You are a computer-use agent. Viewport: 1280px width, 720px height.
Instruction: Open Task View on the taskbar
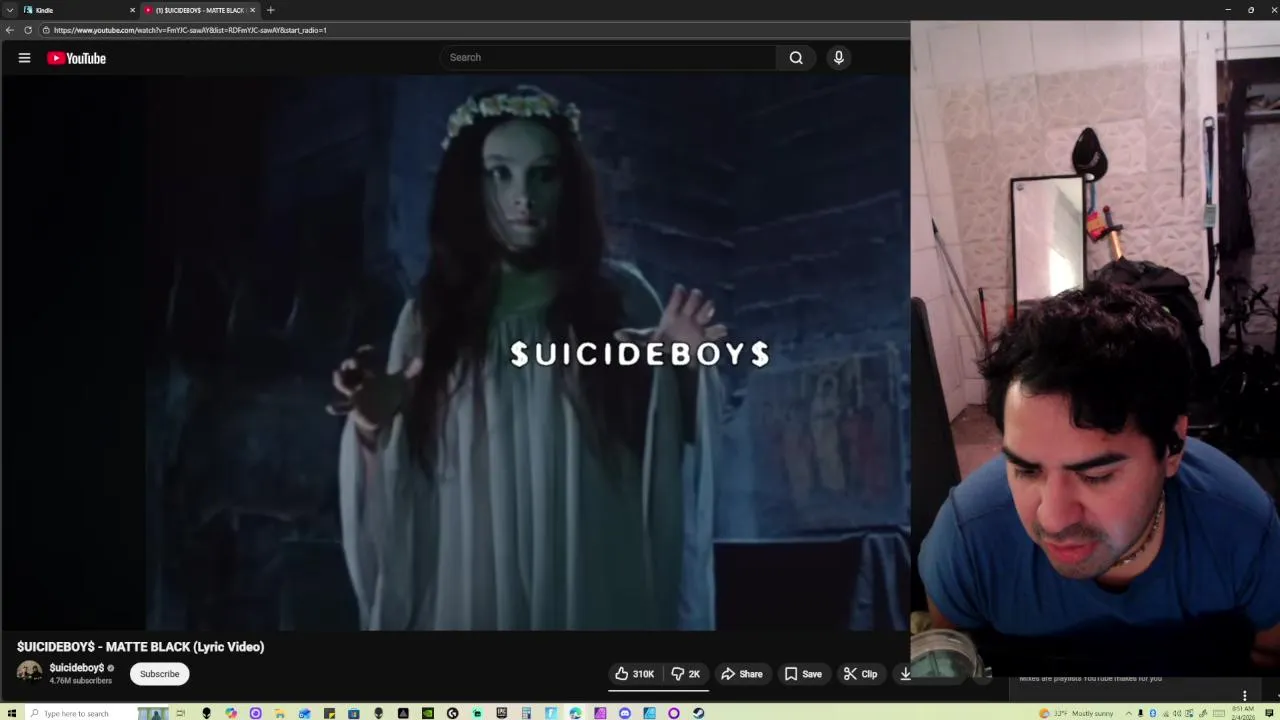pyautogui.click(x=180, y=713)
